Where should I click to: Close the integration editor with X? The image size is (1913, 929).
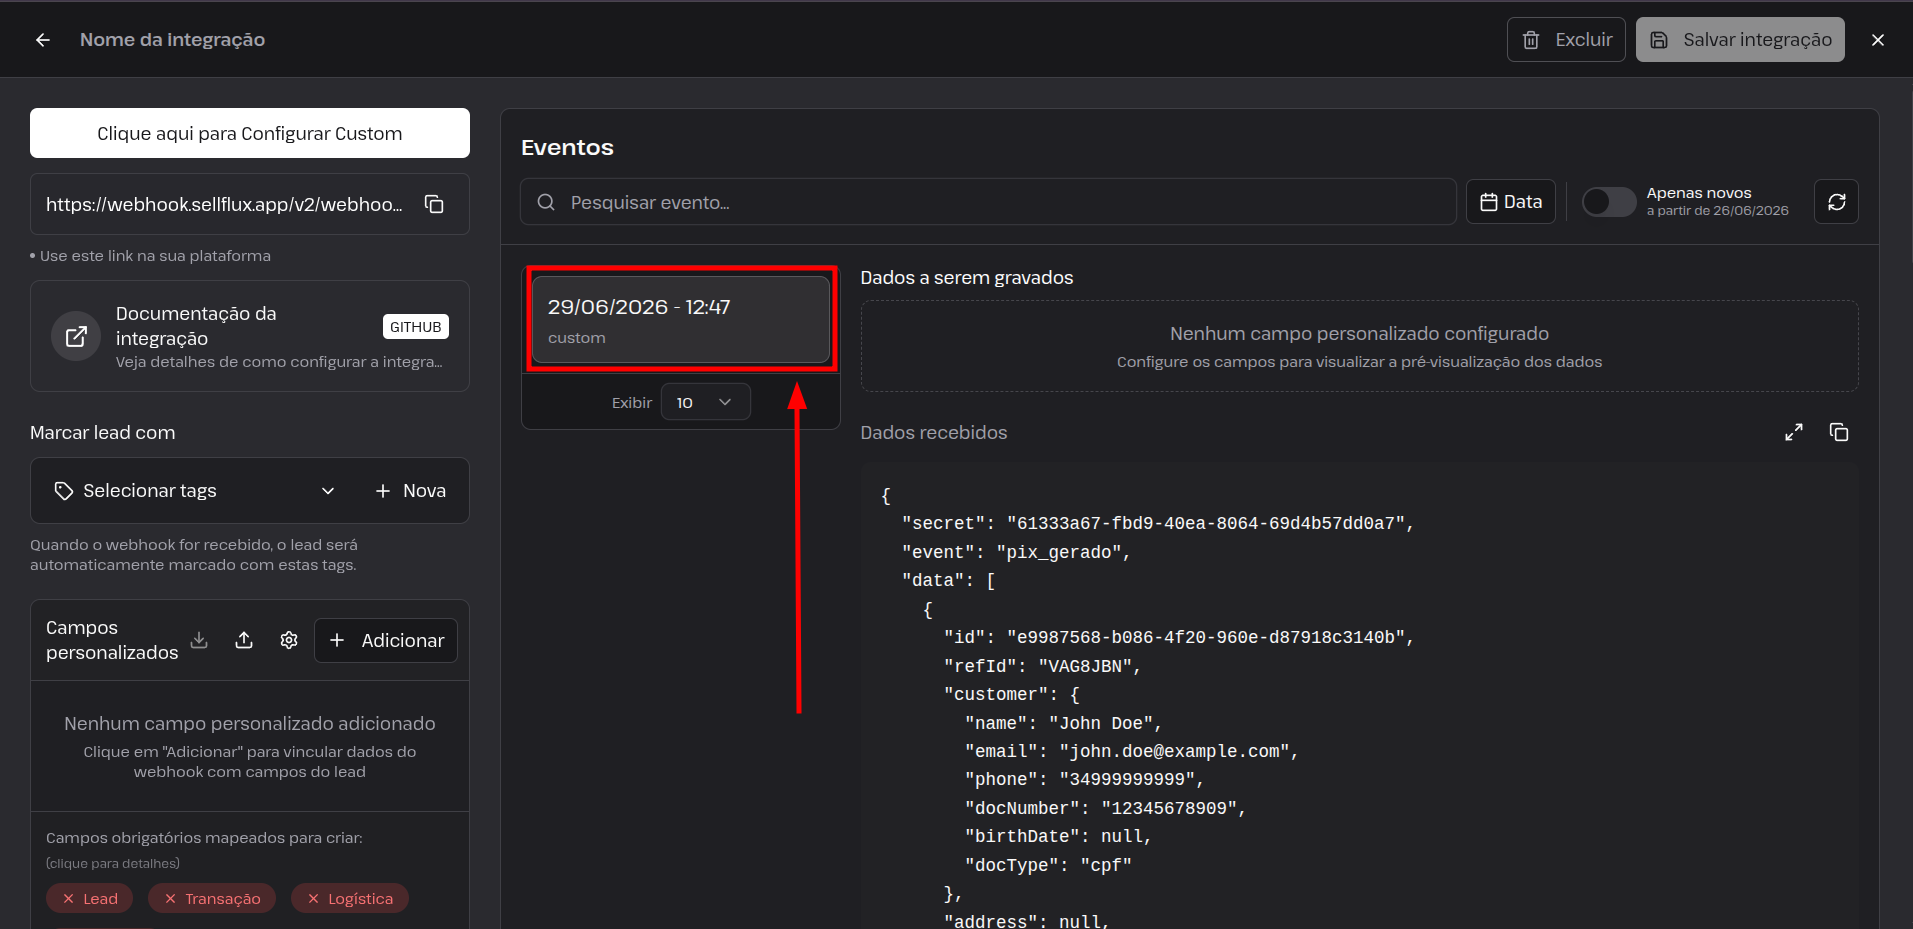1878,40
